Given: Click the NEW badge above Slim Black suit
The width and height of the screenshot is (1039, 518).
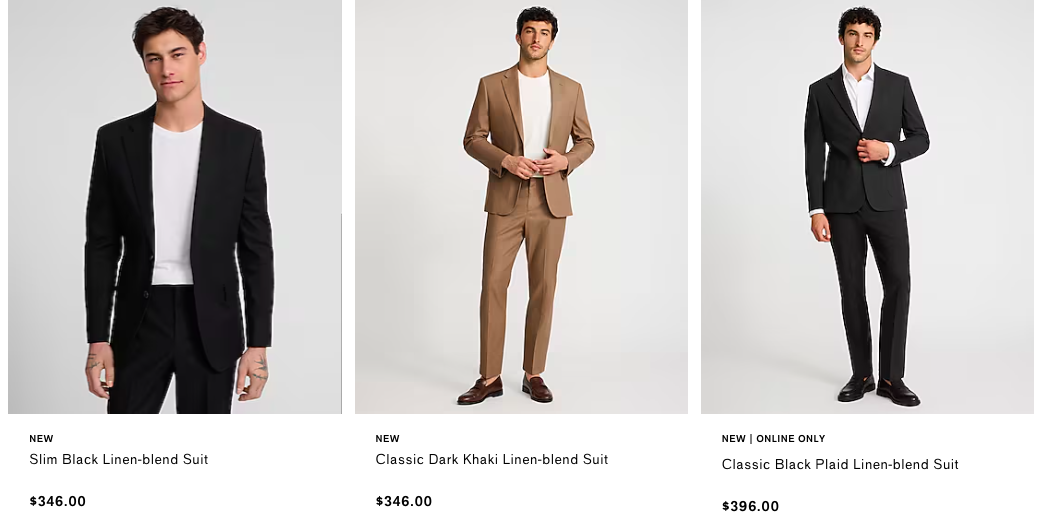Looking at the screenshot, I should click(41, 439).
